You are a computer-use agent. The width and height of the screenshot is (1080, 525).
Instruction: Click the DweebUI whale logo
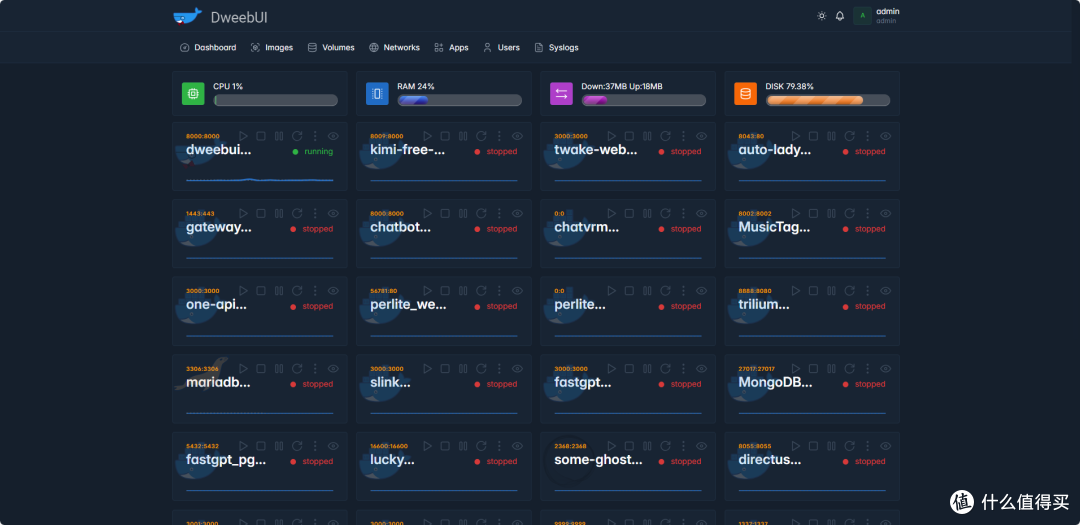click(x=187, y=16)
